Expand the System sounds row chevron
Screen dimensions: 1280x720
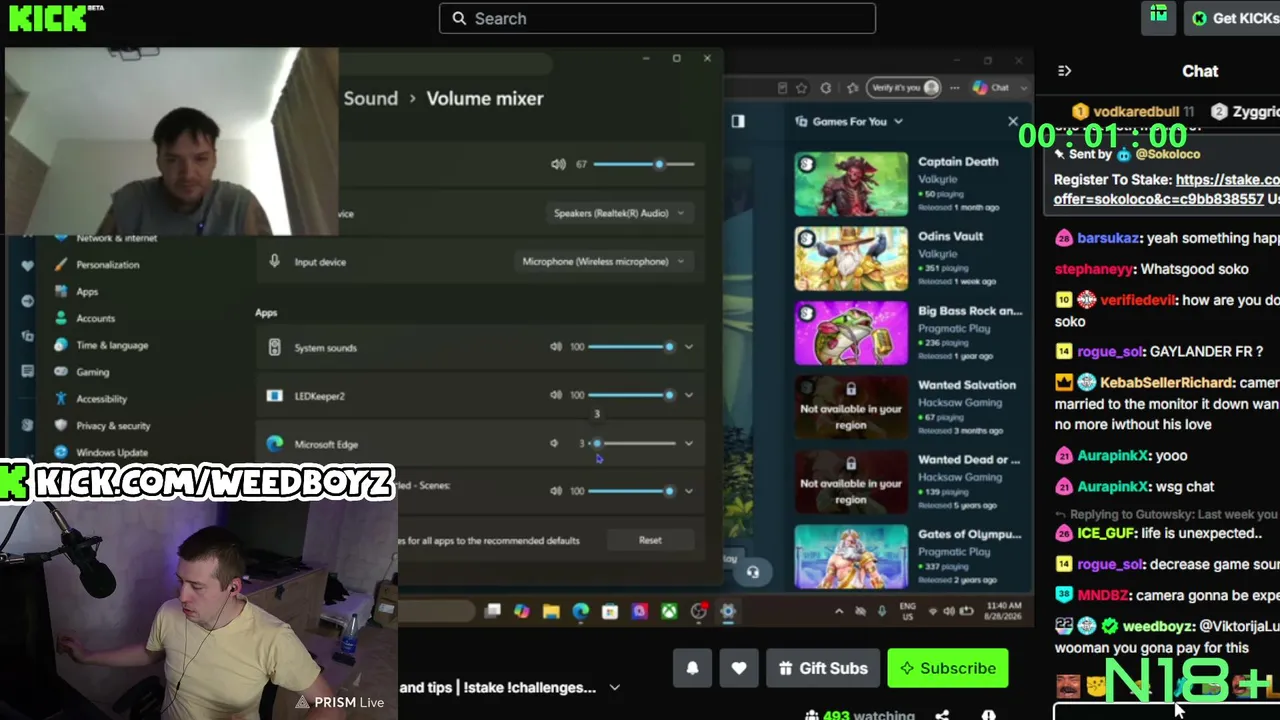pos(688,347)
